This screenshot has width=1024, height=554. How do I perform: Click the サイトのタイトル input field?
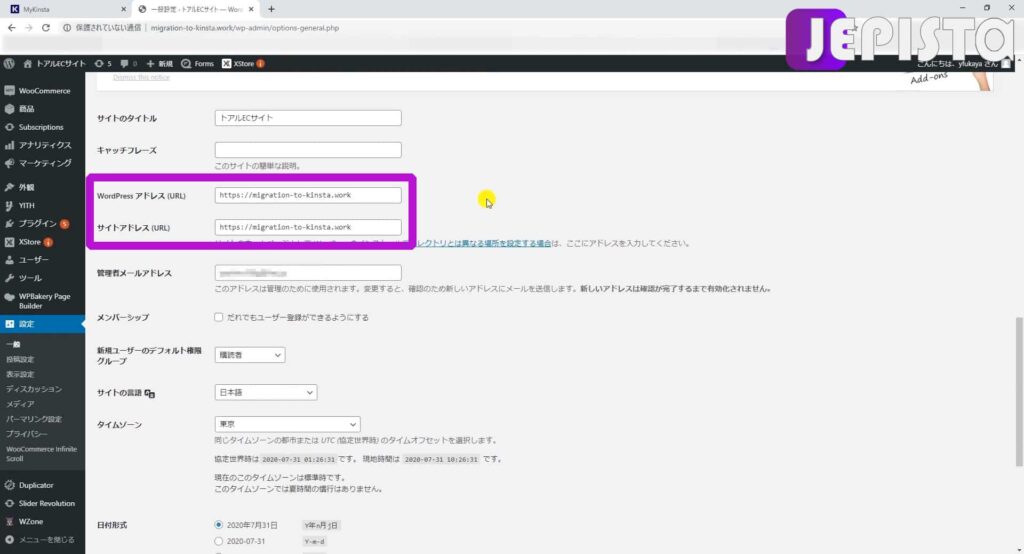(308, 118)
